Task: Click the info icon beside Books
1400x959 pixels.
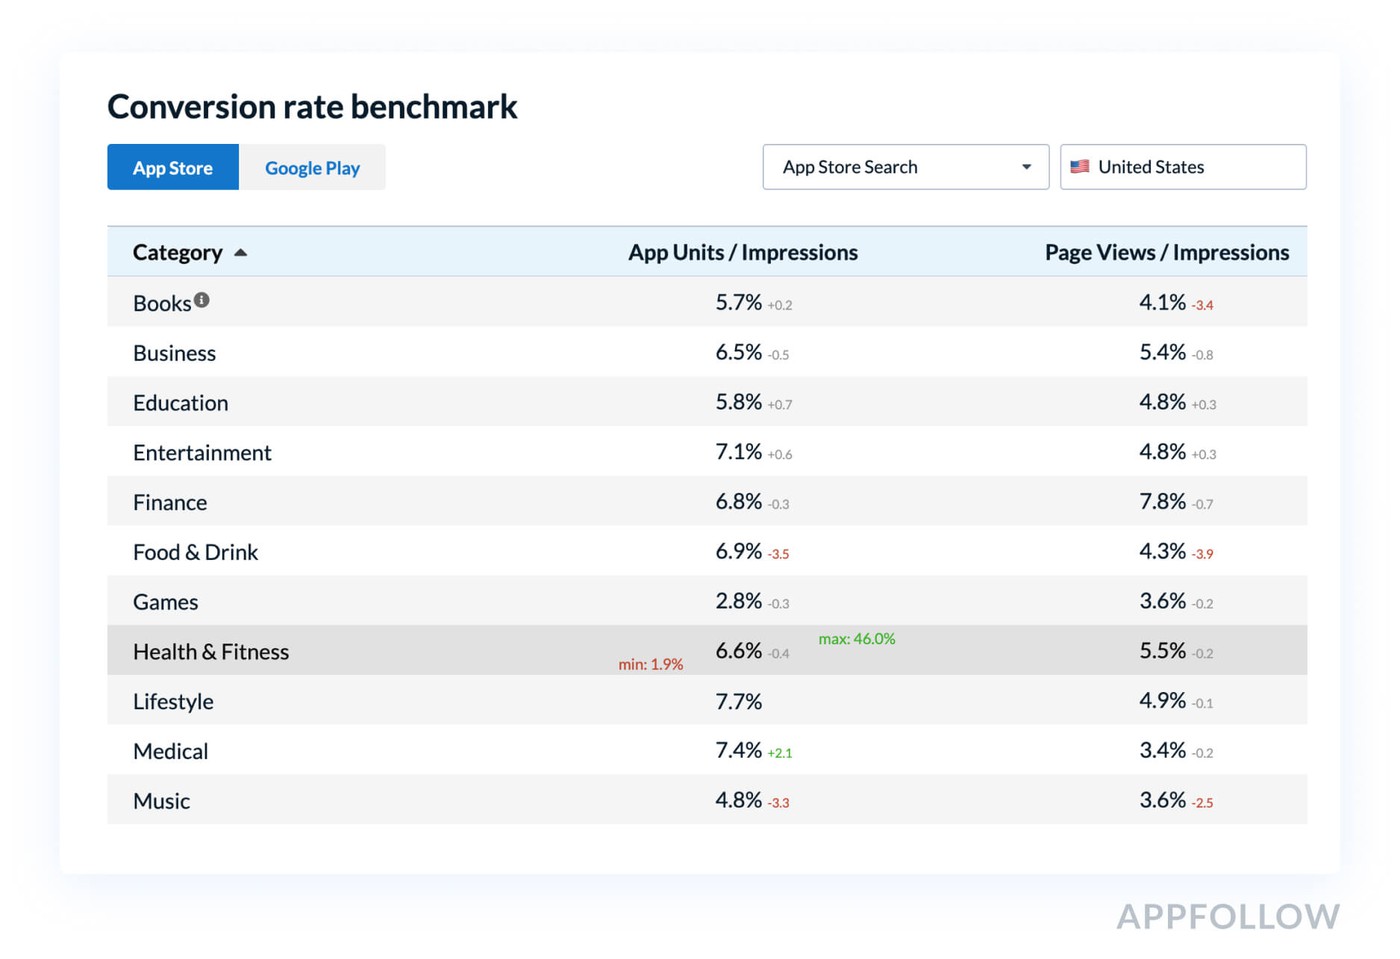Action: click(x=202, y=300)
